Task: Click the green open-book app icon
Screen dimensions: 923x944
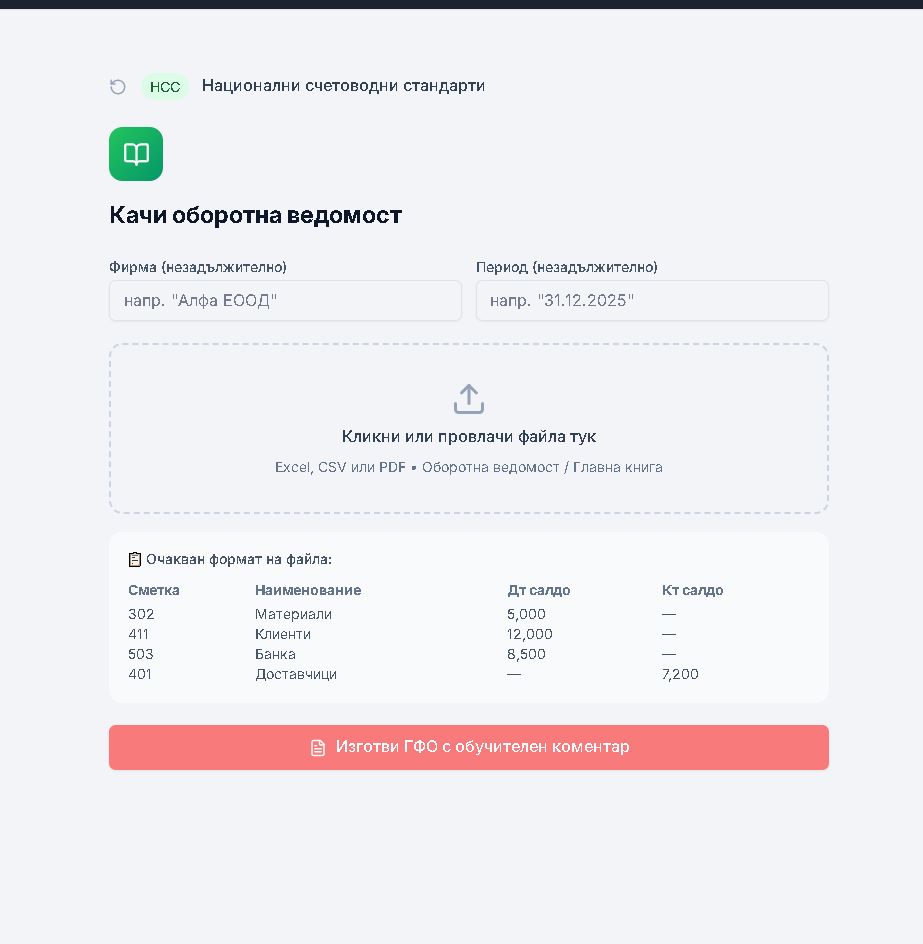Action: point(136,154)
